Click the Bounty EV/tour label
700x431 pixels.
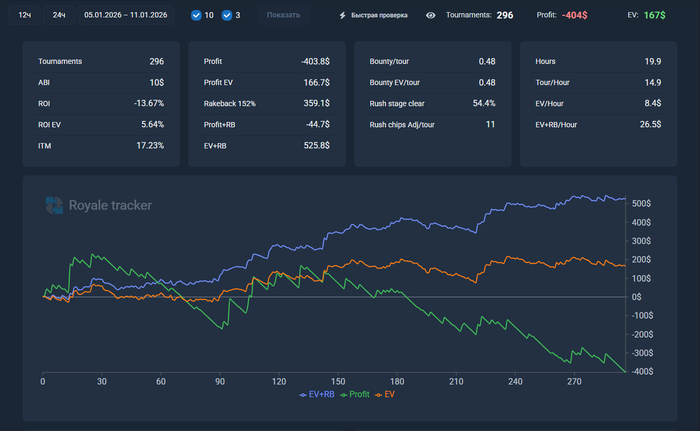[x=394, y=83]
